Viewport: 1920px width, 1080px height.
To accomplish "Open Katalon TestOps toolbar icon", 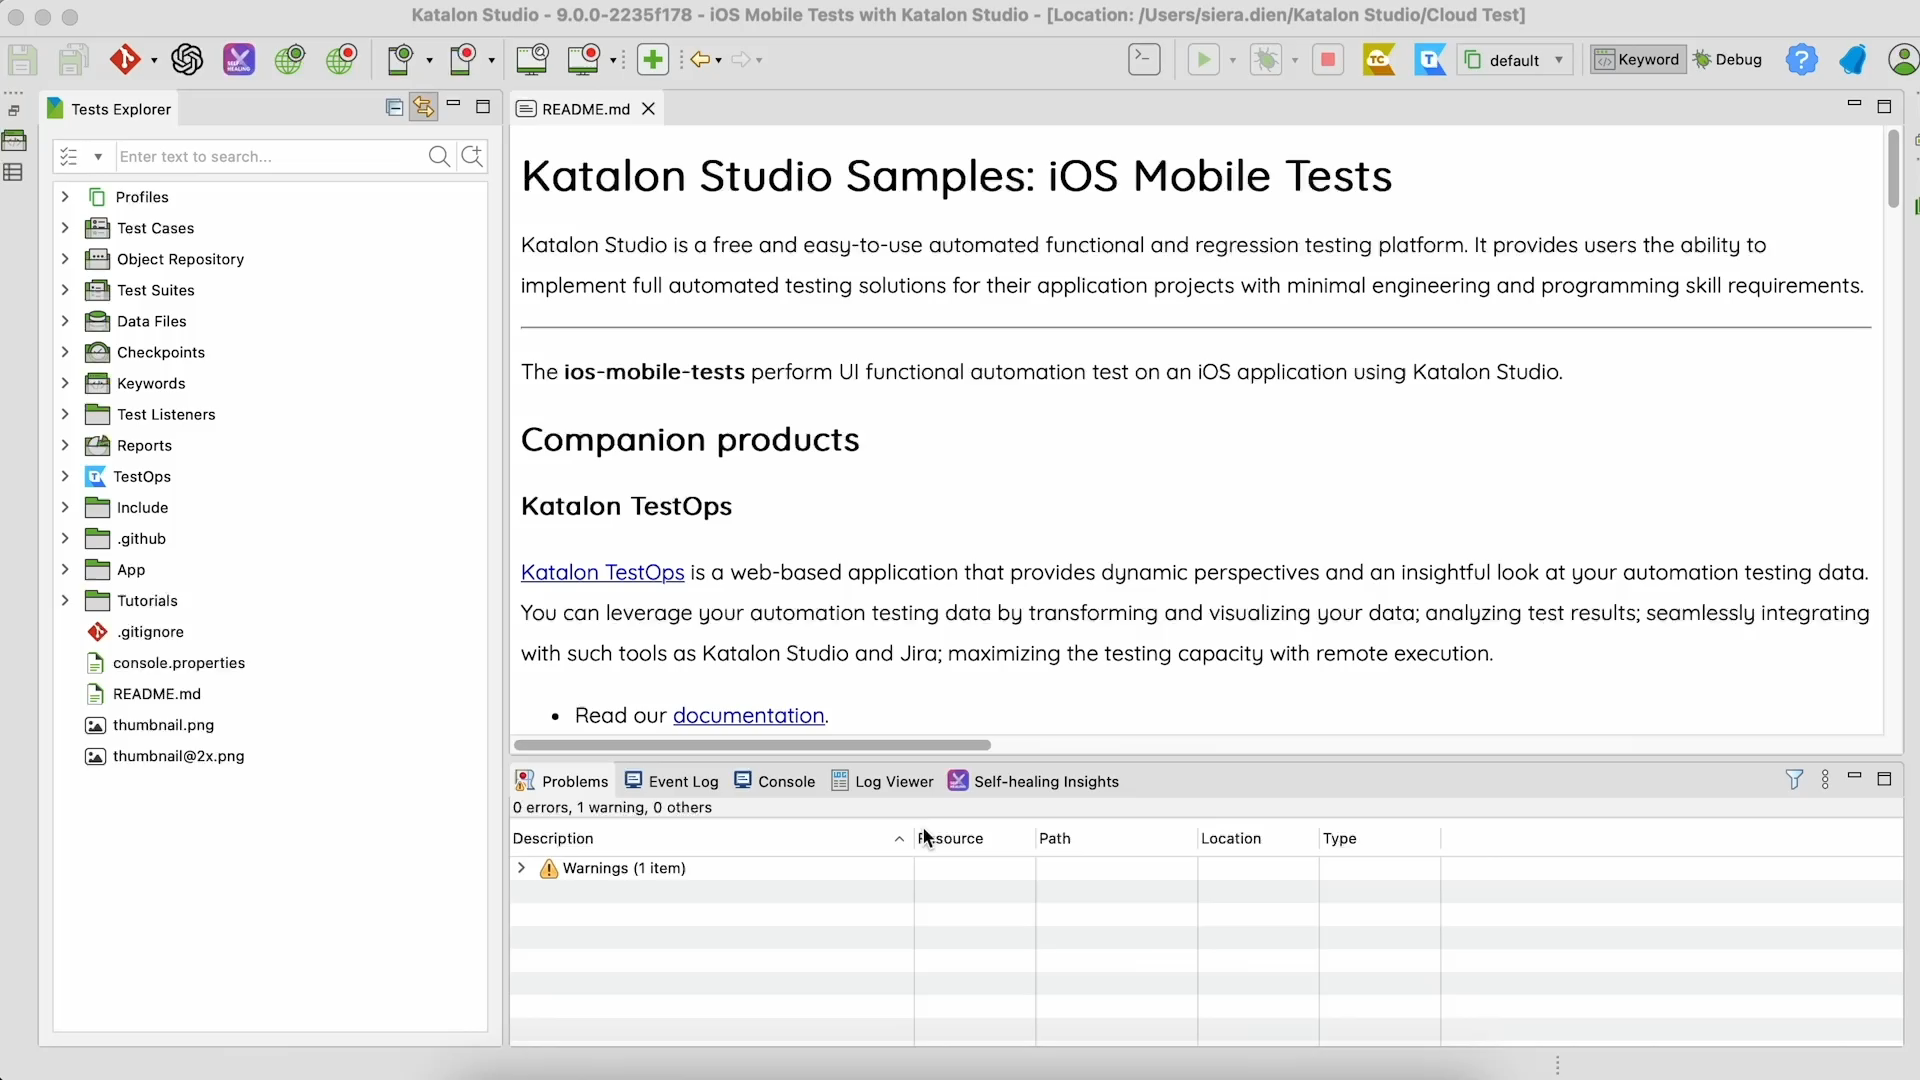I will tap(1431, 59).
